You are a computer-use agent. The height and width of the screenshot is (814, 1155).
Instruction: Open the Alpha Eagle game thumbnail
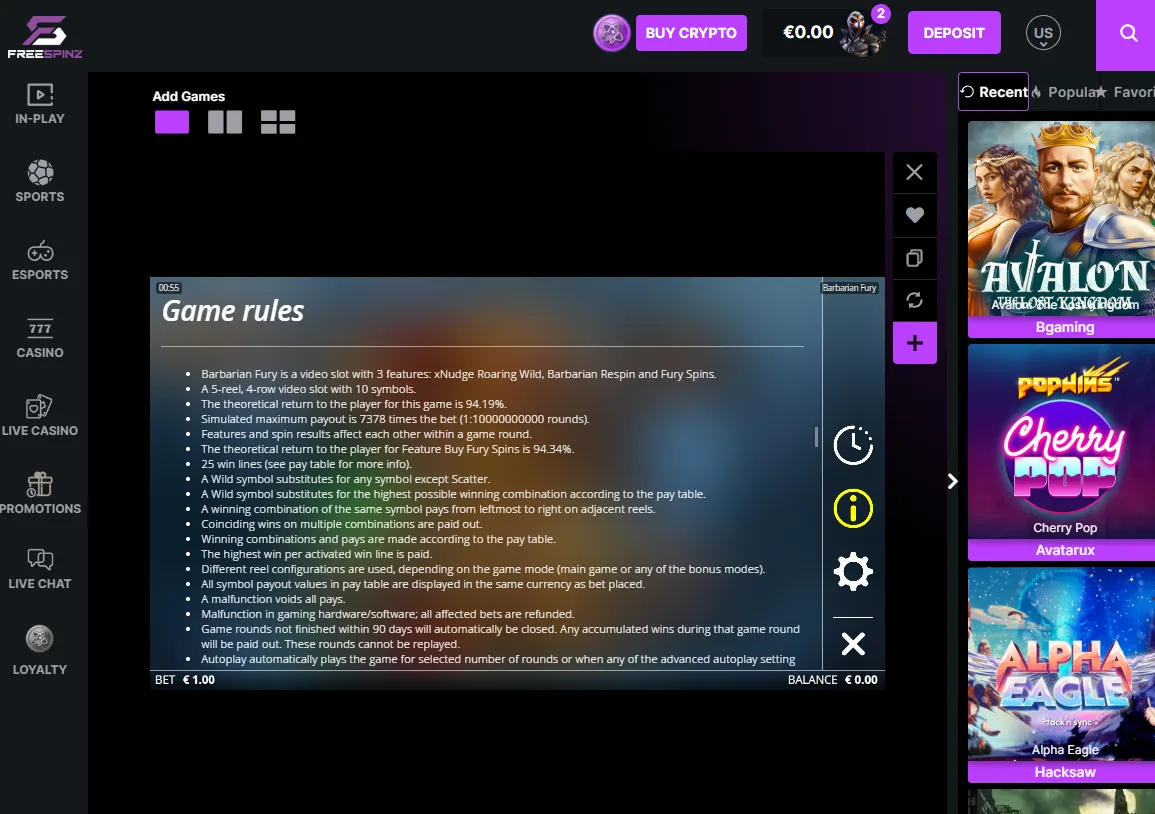click(1061, 664)
